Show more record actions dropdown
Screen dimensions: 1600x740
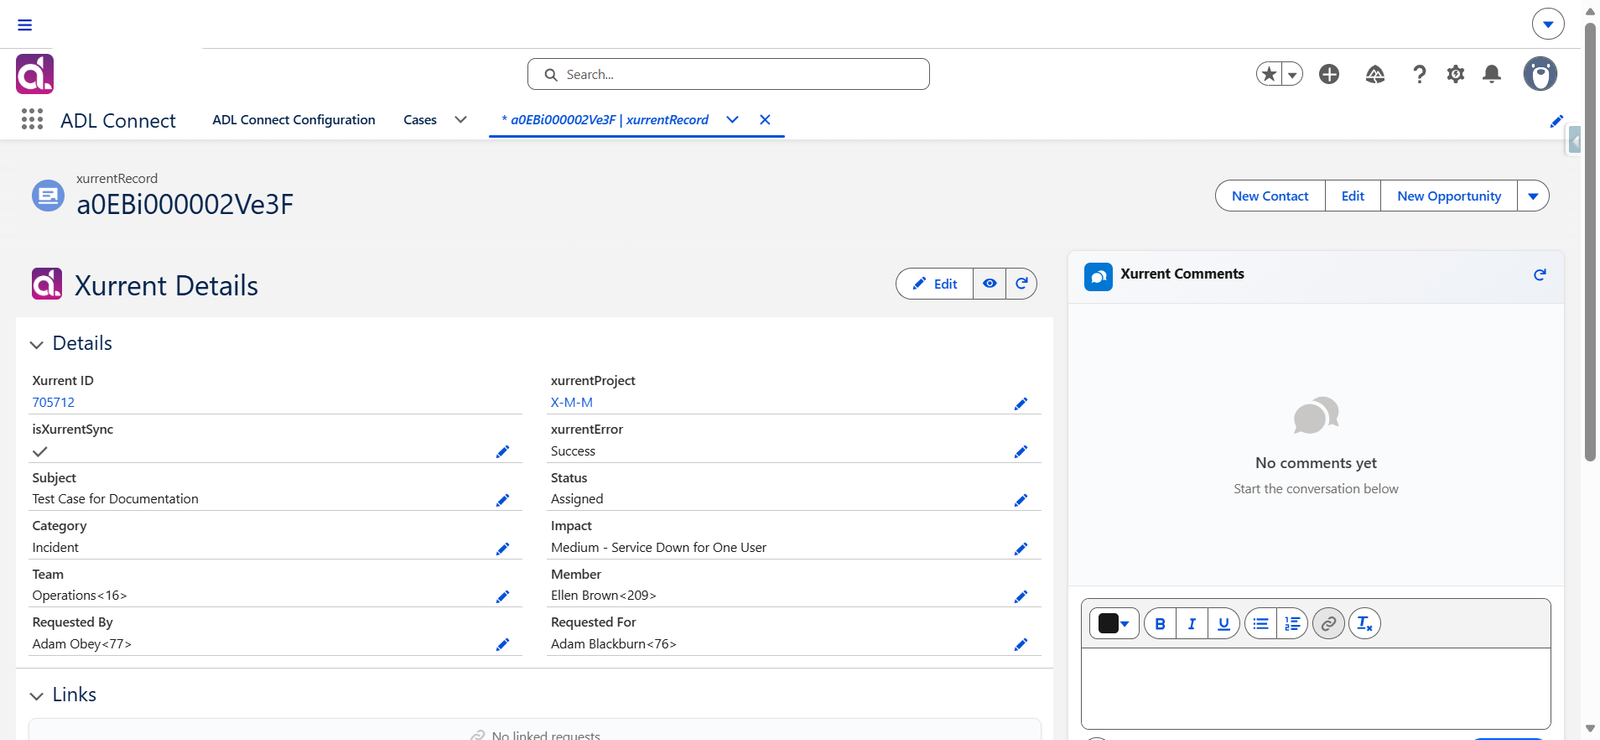coord(1533,196)
